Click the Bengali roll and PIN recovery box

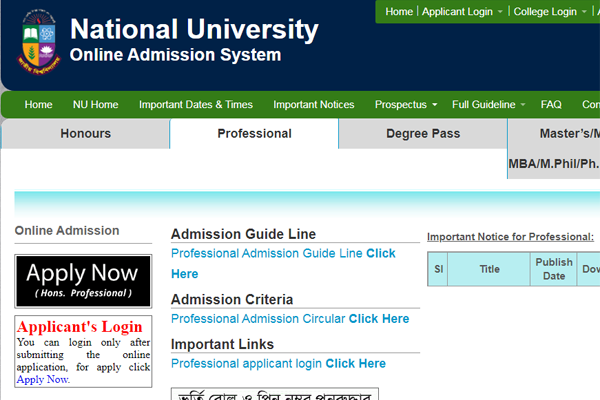pos(275,394)
